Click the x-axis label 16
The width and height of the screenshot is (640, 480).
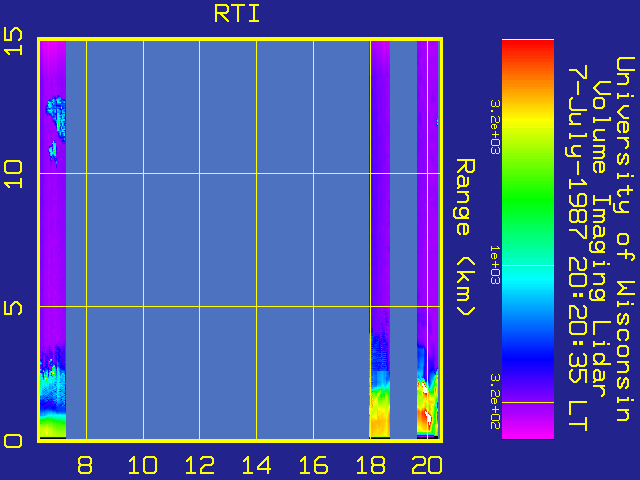click(313, 465)
